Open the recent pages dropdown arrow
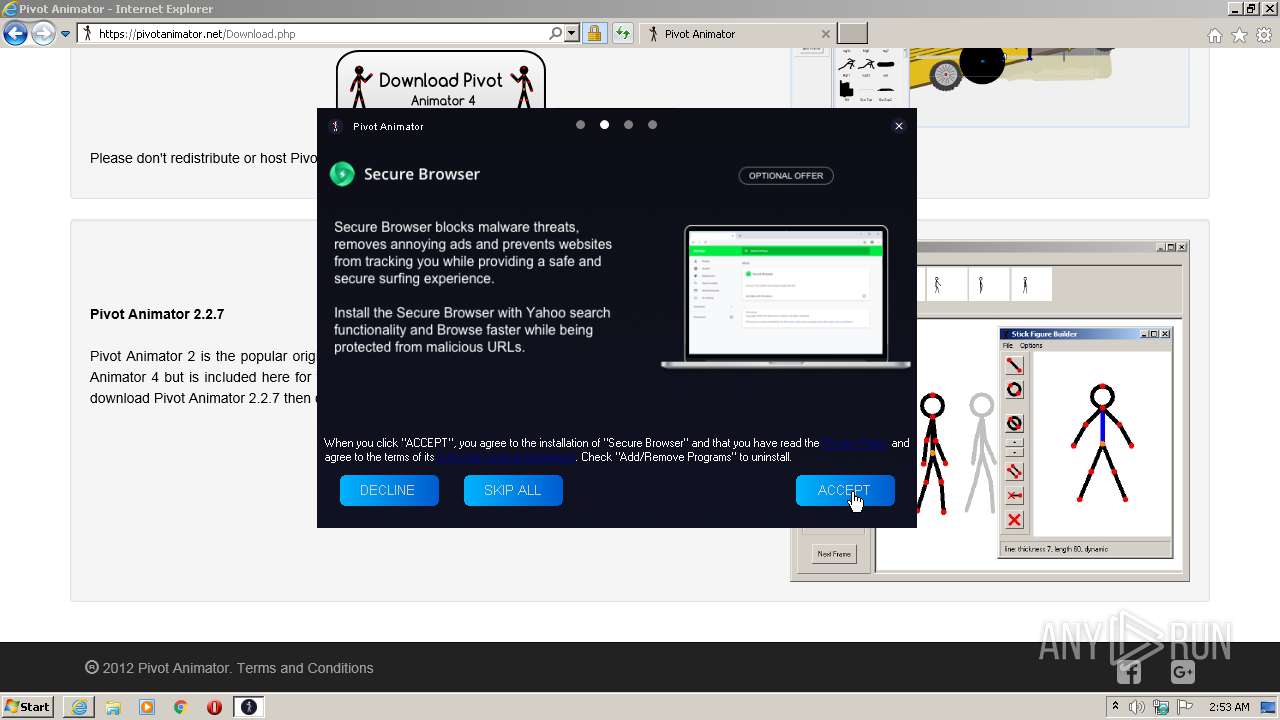The image size is (1280, 720). (x=66, y=34)
